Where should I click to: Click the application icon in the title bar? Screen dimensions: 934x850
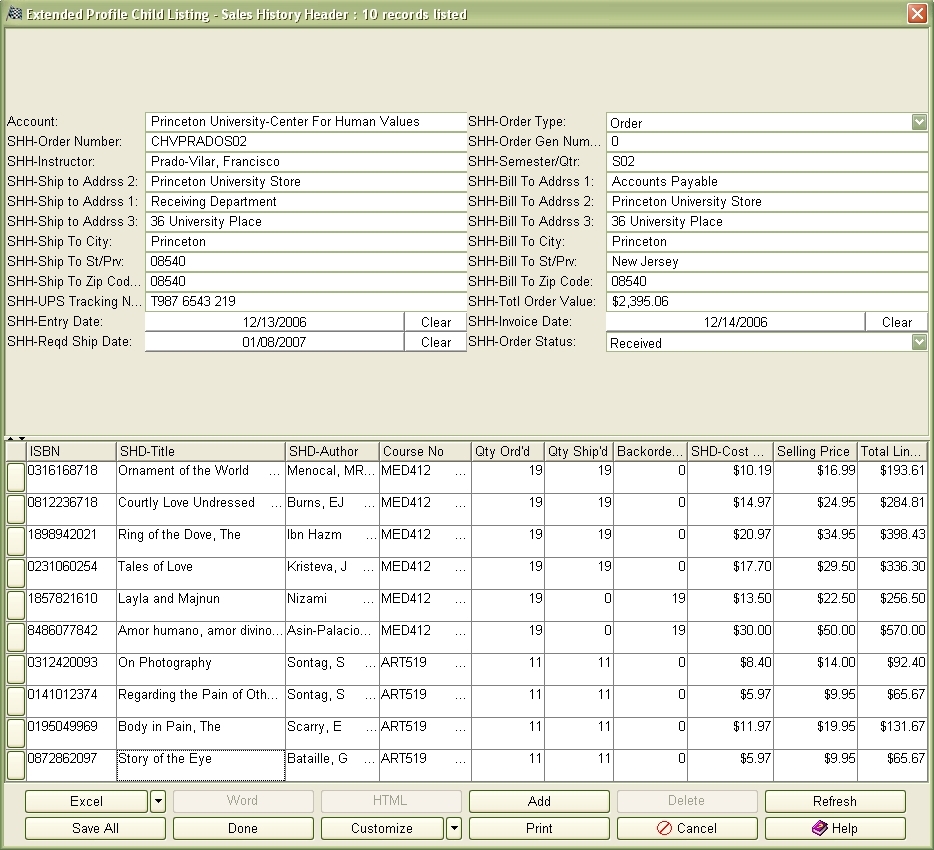[13, 14]
